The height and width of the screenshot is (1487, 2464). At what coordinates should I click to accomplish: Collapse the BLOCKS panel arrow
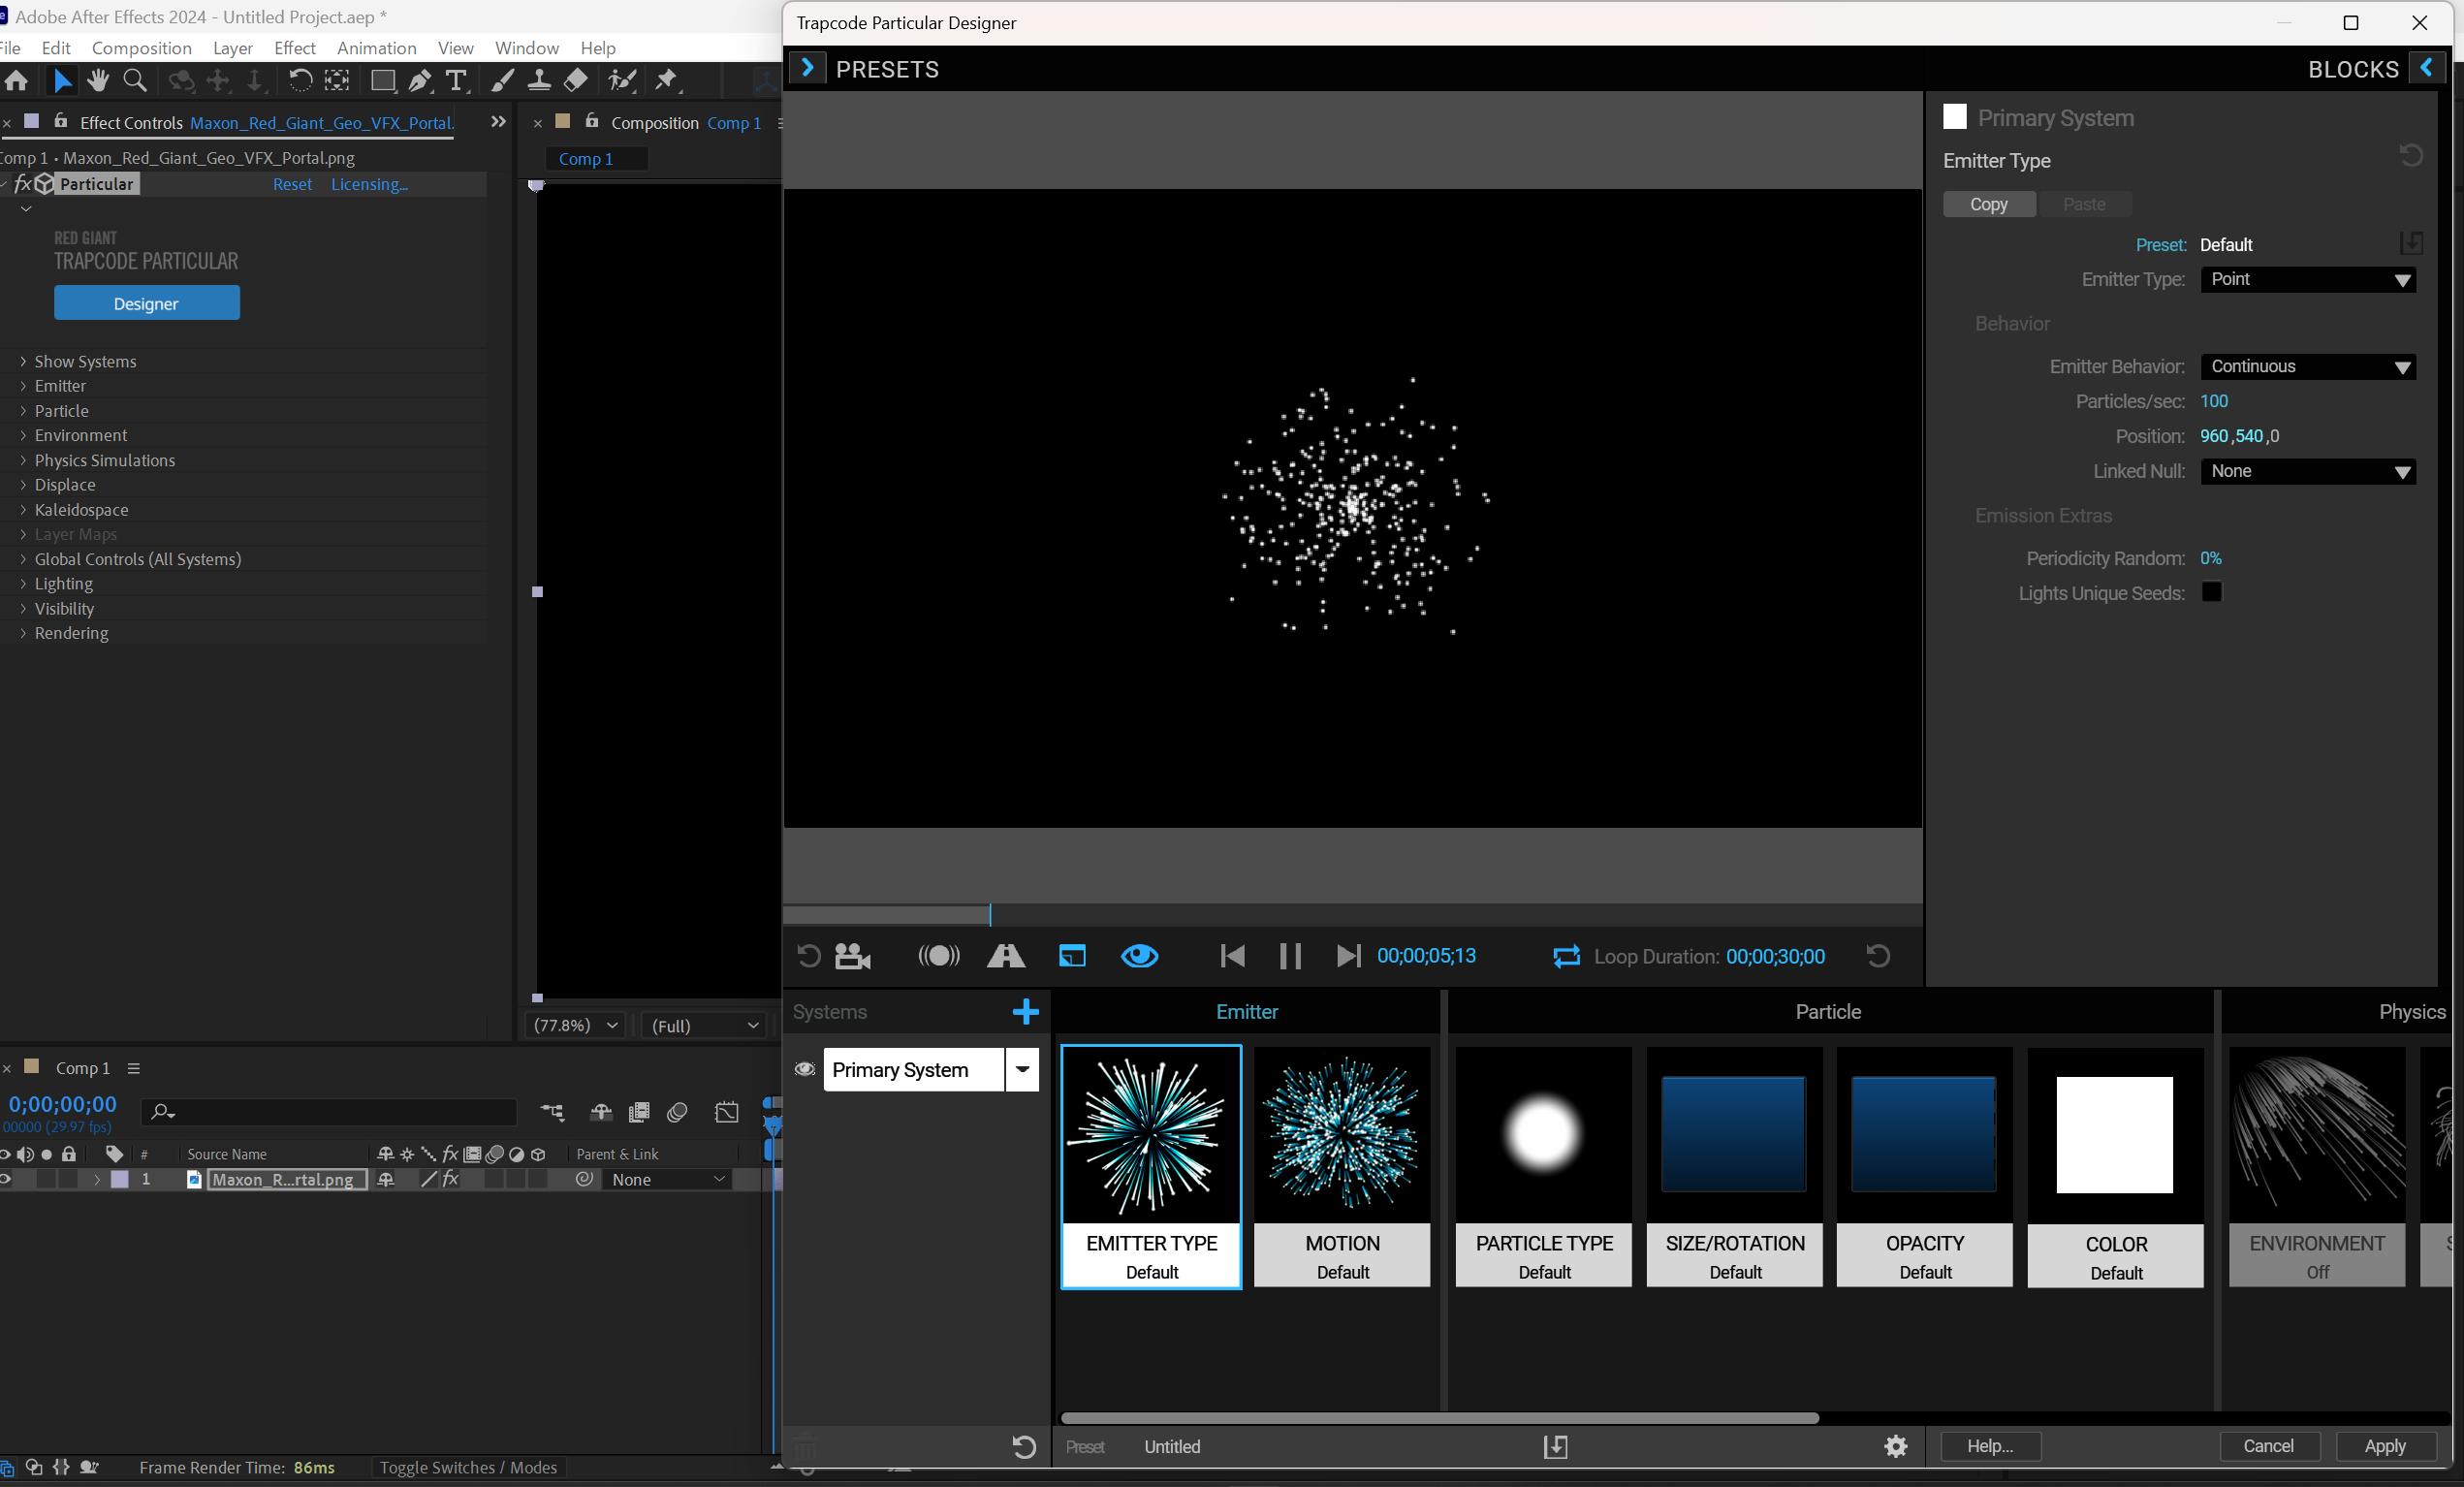click(x=2426, y=68)
